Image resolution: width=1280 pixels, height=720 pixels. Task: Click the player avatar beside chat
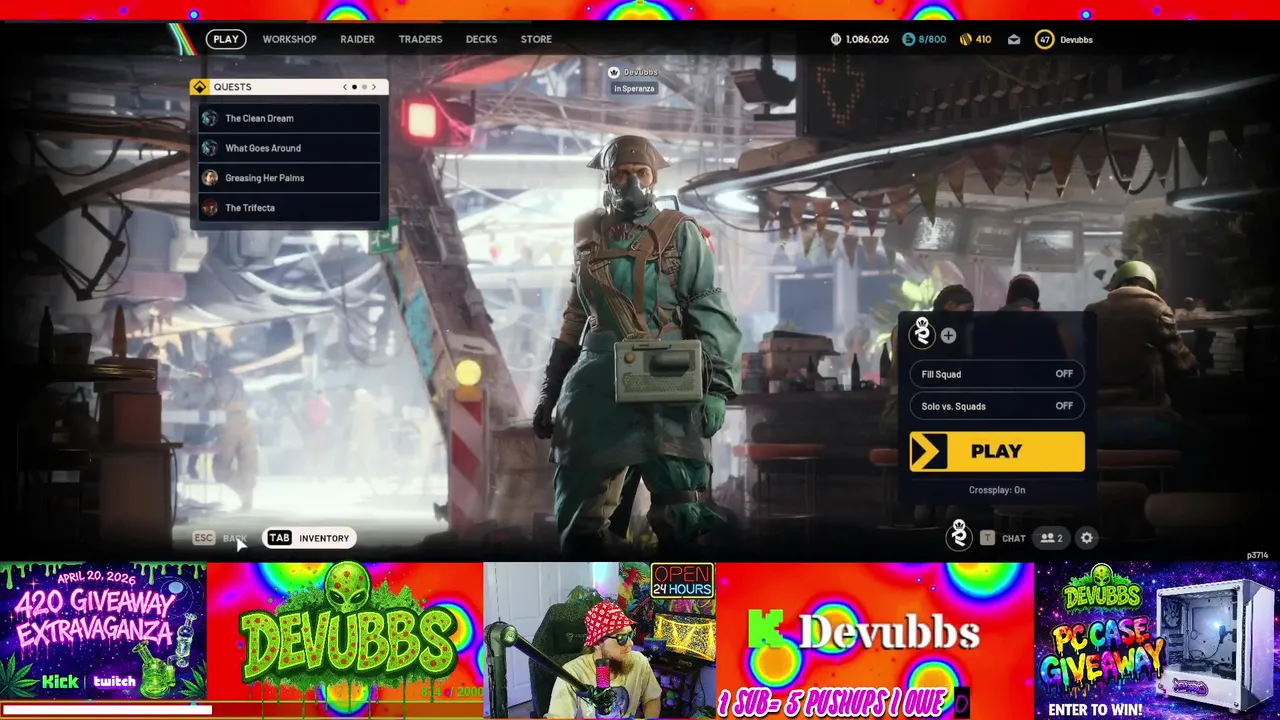959,535
